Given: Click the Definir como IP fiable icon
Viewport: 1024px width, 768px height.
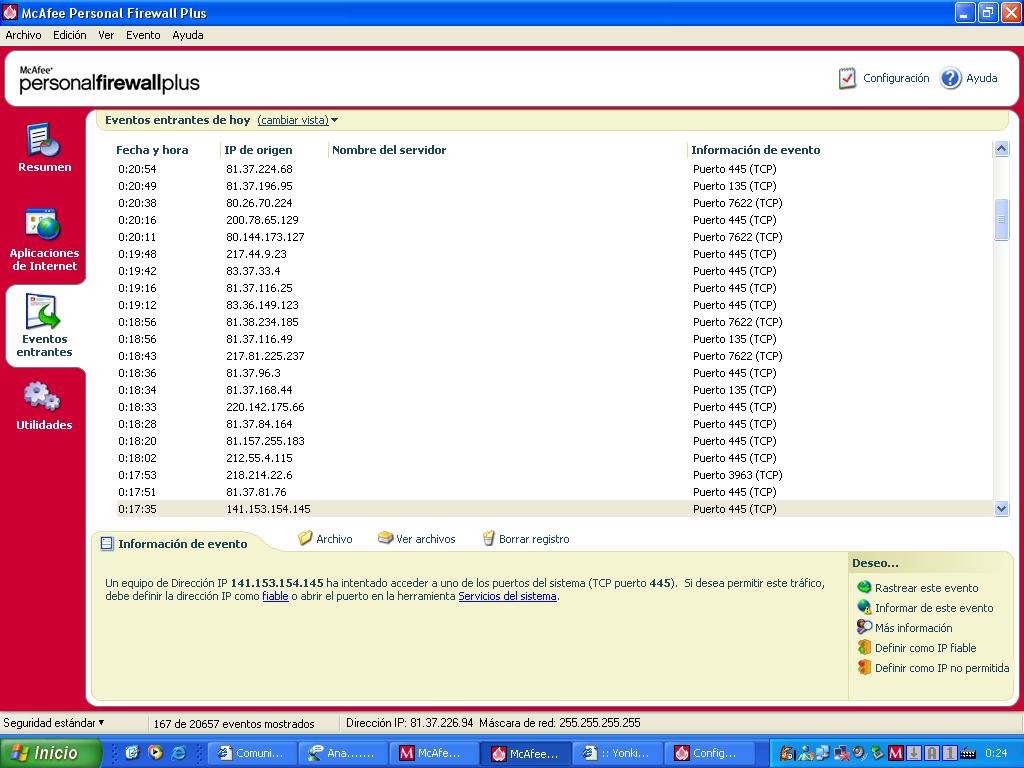Looking at the screenshot, I should pos(864,647).
